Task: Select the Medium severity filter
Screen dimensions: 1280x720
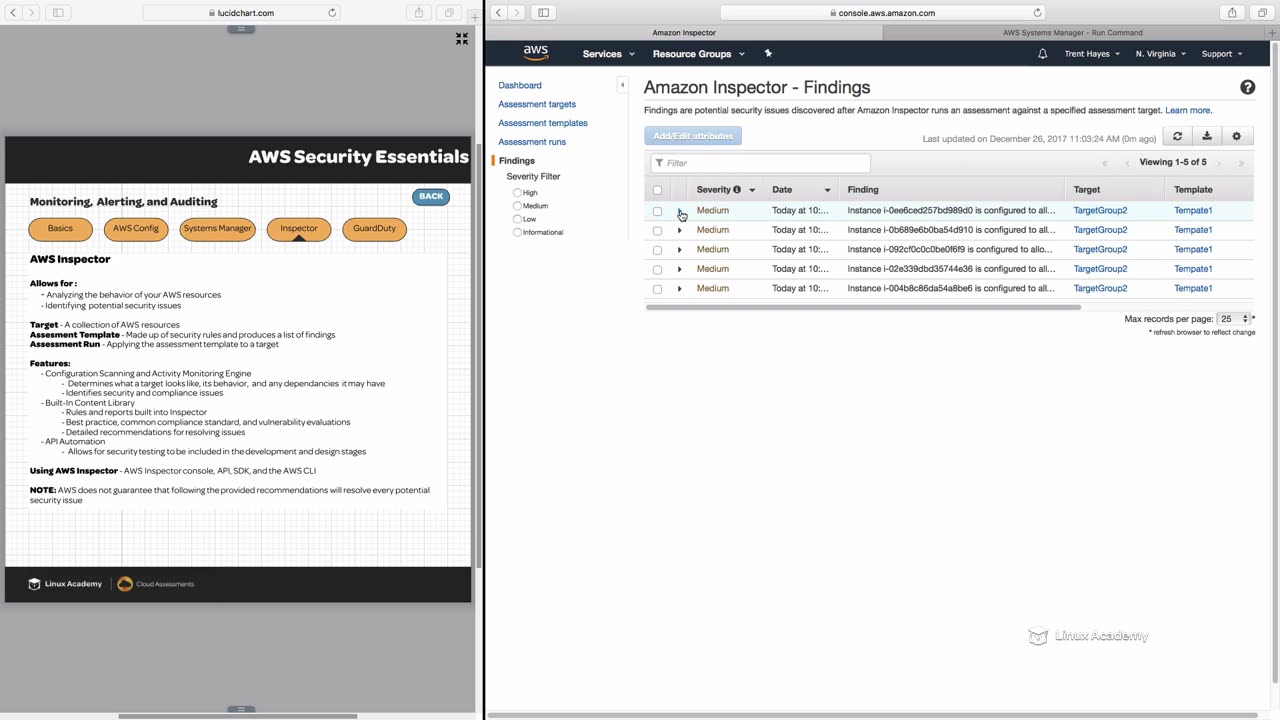Action: [517, 206]
